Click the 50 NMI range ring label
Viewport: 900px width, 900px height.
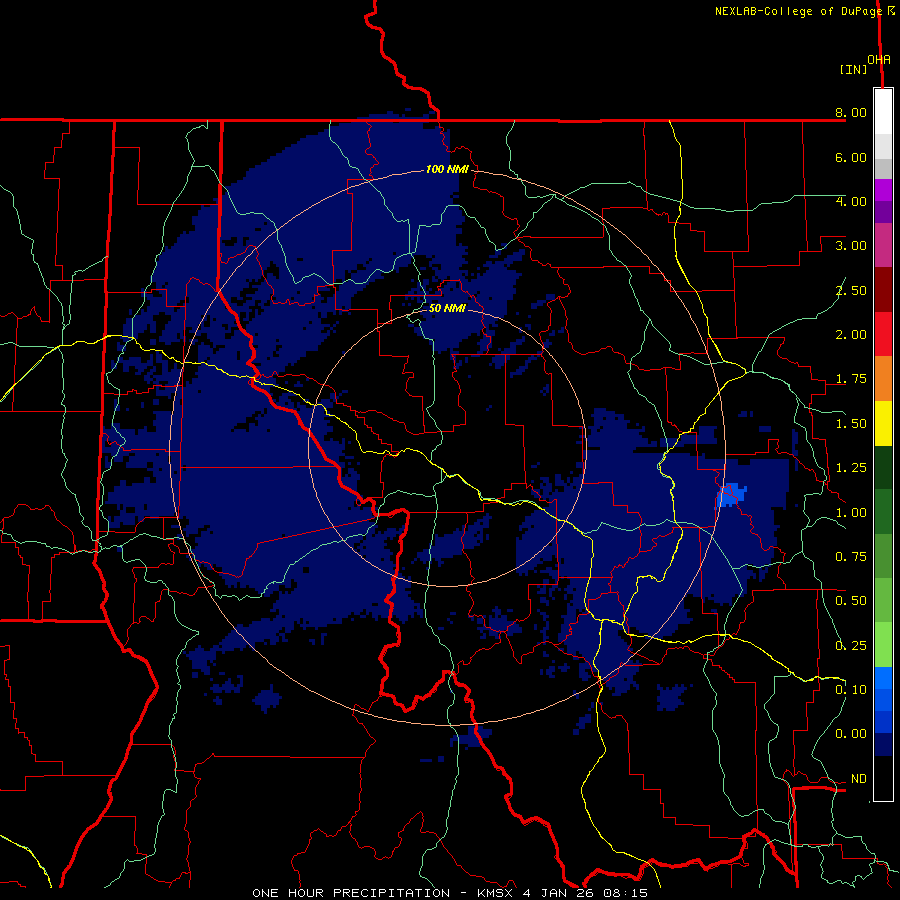coord(447,308)
